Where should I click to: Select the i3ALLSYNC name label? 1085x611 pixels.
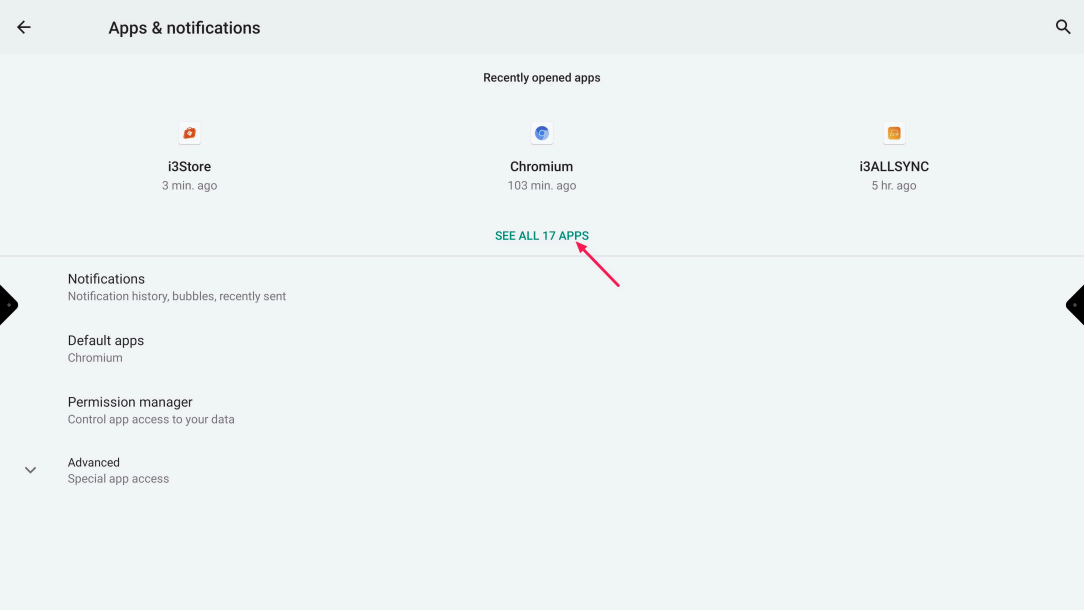coord(894,167)
